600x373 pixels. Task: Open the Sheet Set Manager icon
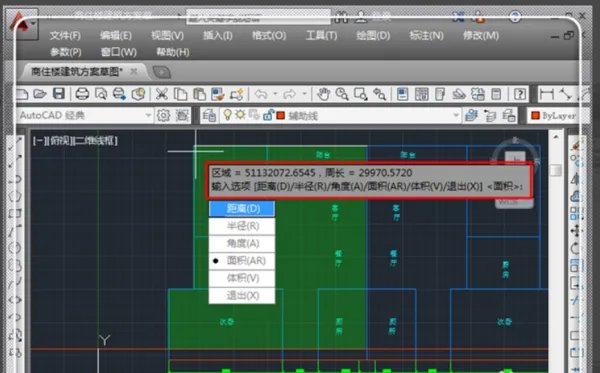tap(459, 94)
